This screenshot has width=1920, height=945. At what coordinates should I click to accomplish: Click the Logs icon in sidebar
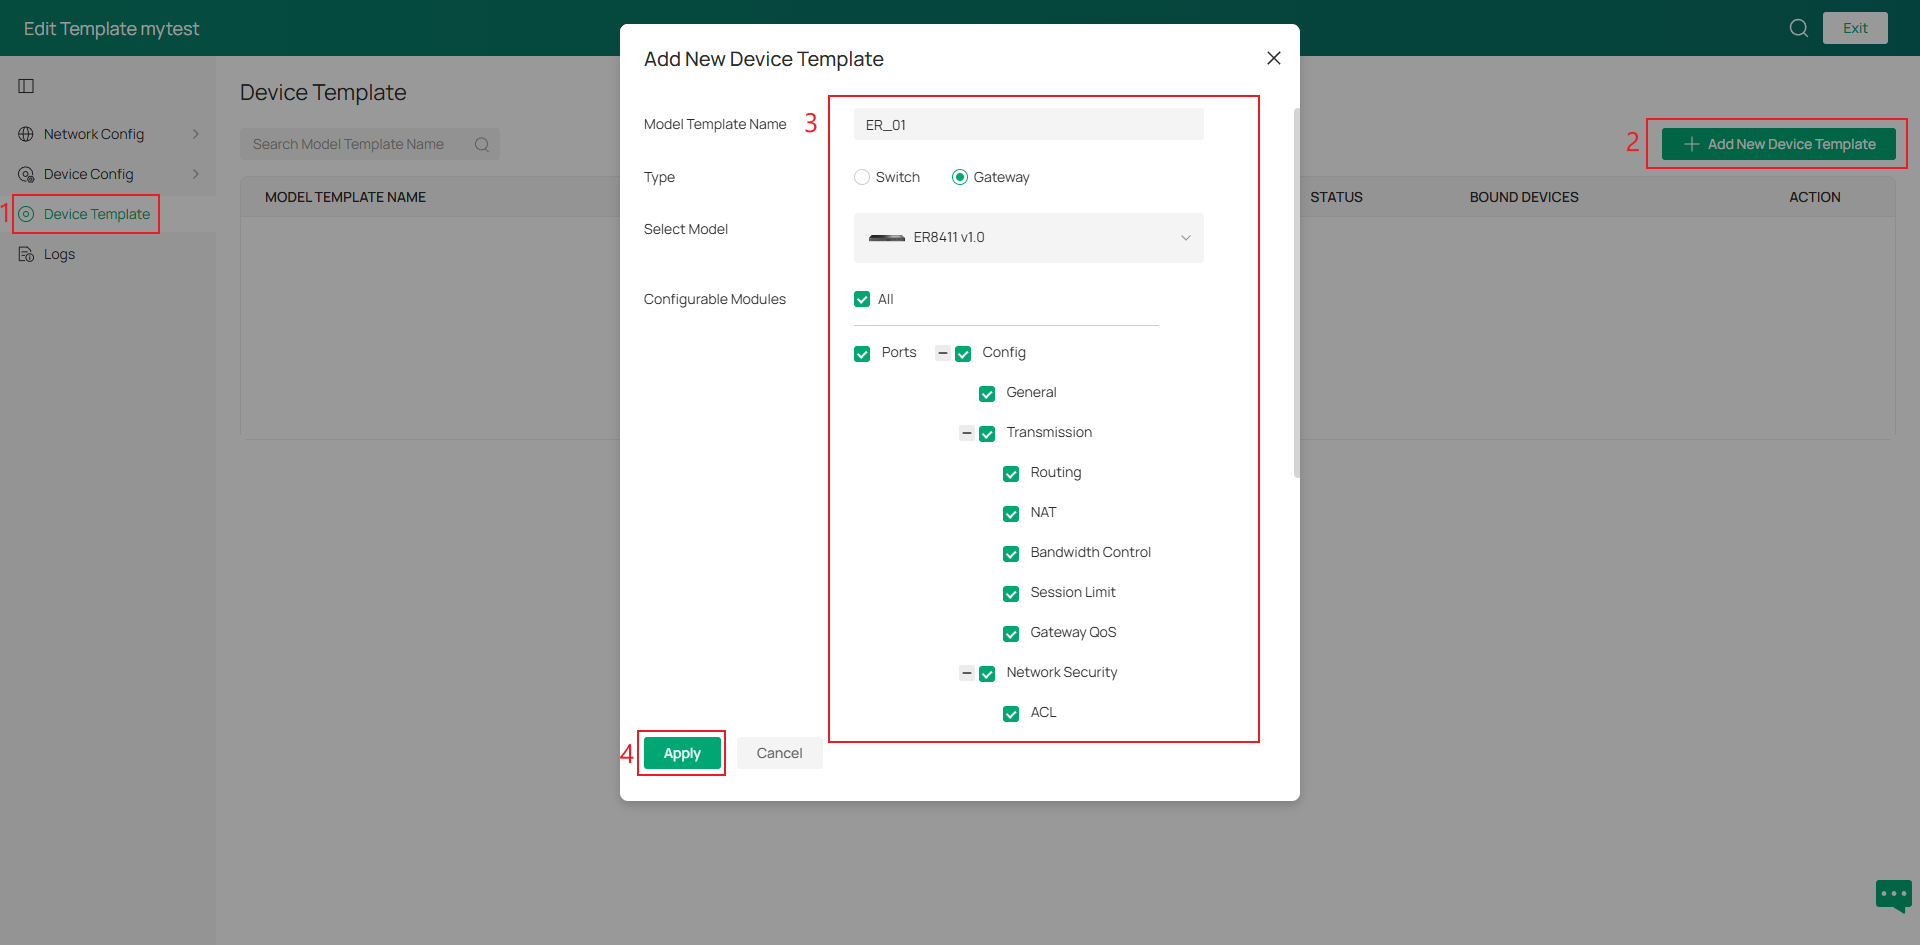(26, 254)
